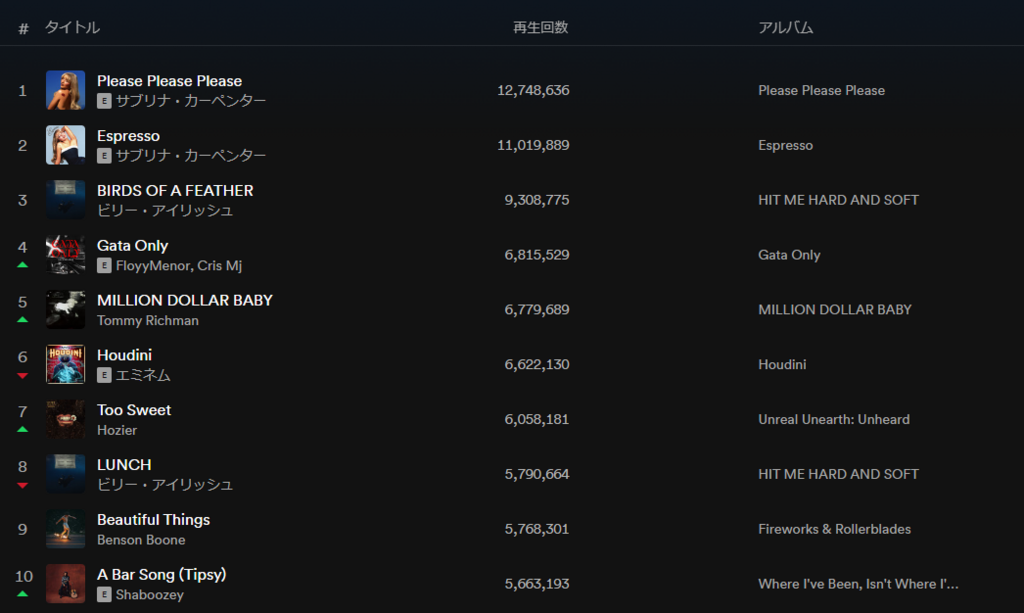Open Houdini cover art thumbnail
Image resolution: width=1024 pixels, height=613 pixels.
[x=65, y=364]
